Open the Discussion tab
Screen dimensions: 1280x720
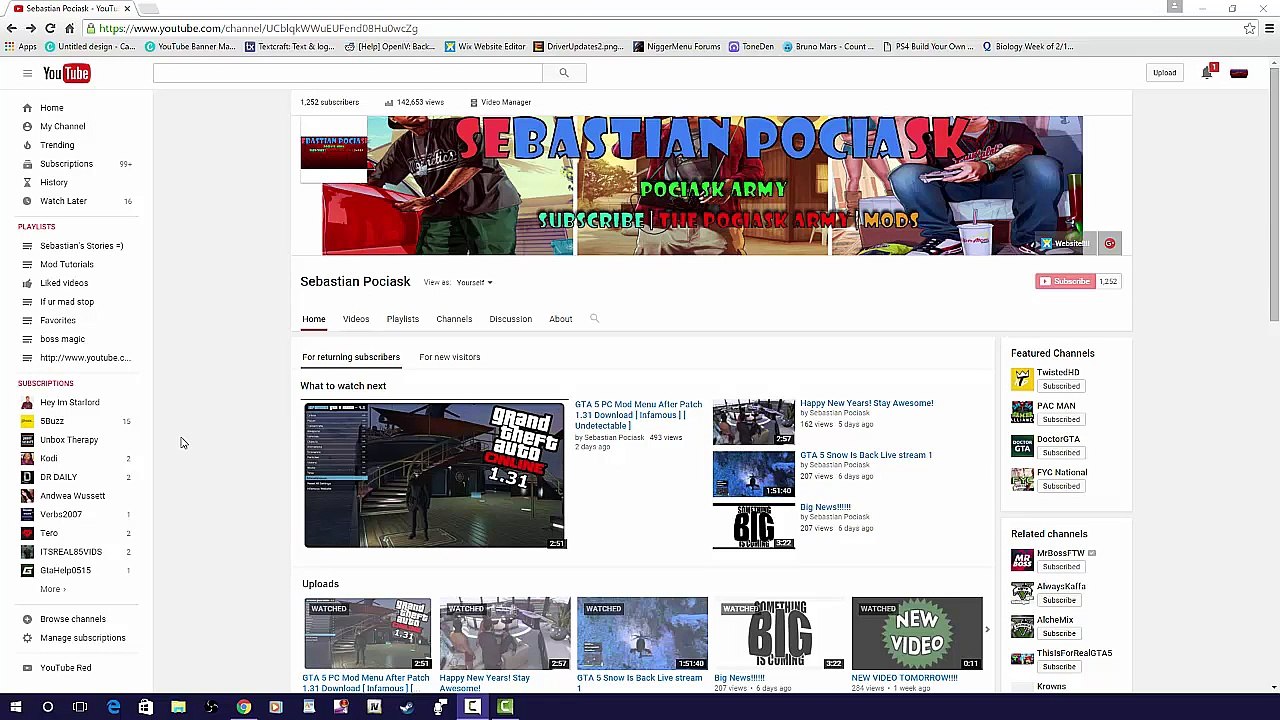click(511, 319)
